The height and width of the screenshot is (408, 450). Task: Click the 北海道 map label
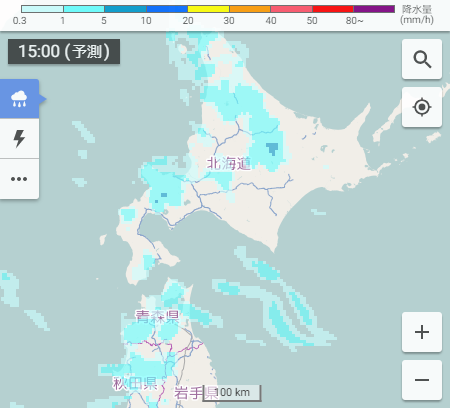[x=229, y=163]
